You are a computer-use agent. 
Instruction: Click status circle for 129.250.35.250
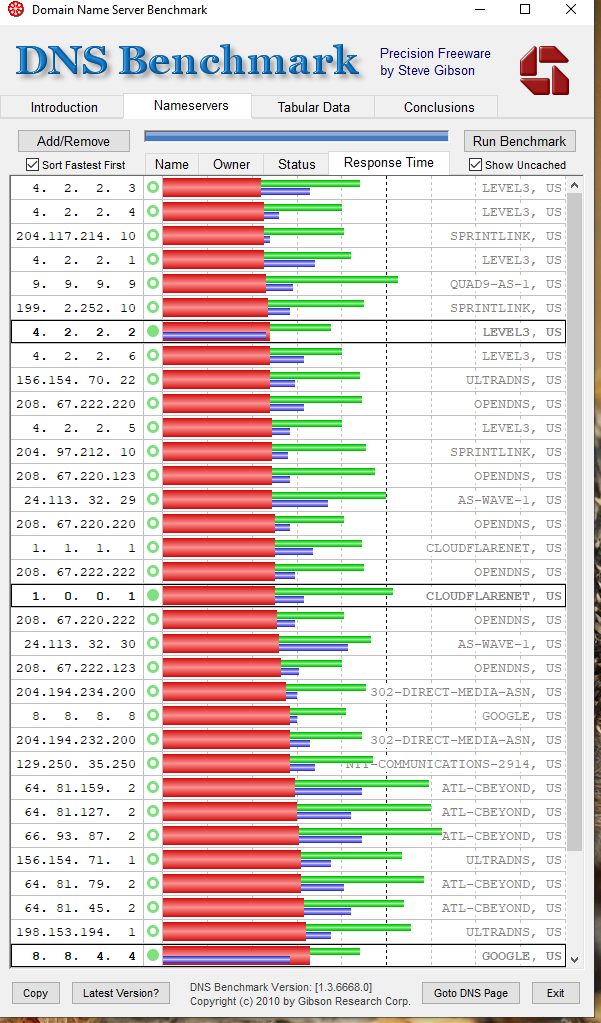click(x=153, y=763)
